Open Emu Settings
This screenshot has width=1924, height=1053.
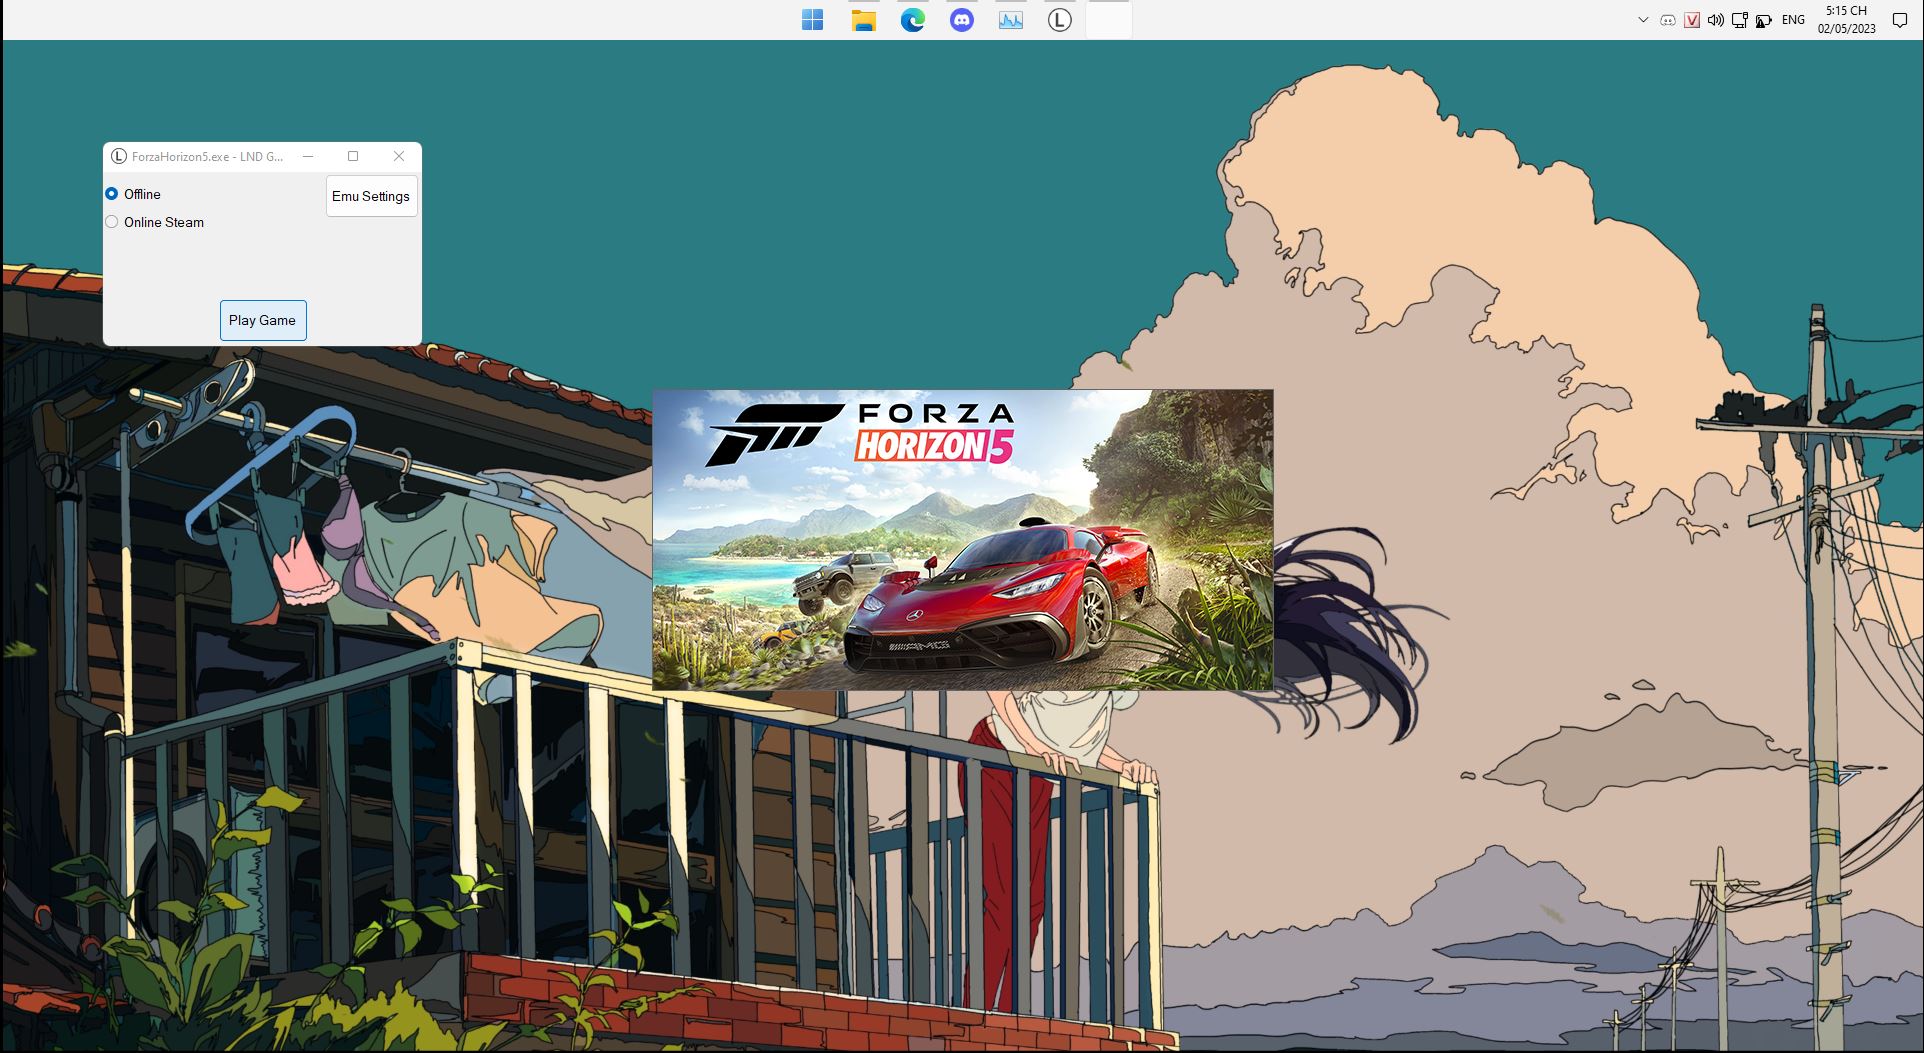(371, 196)
